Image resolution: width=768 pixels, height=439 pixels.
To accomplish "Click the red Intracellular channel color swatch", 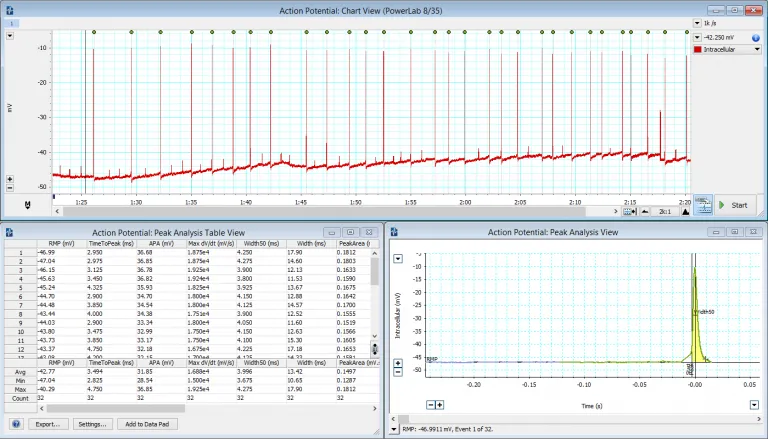I will pyautogui.click(x=698, y=49).
